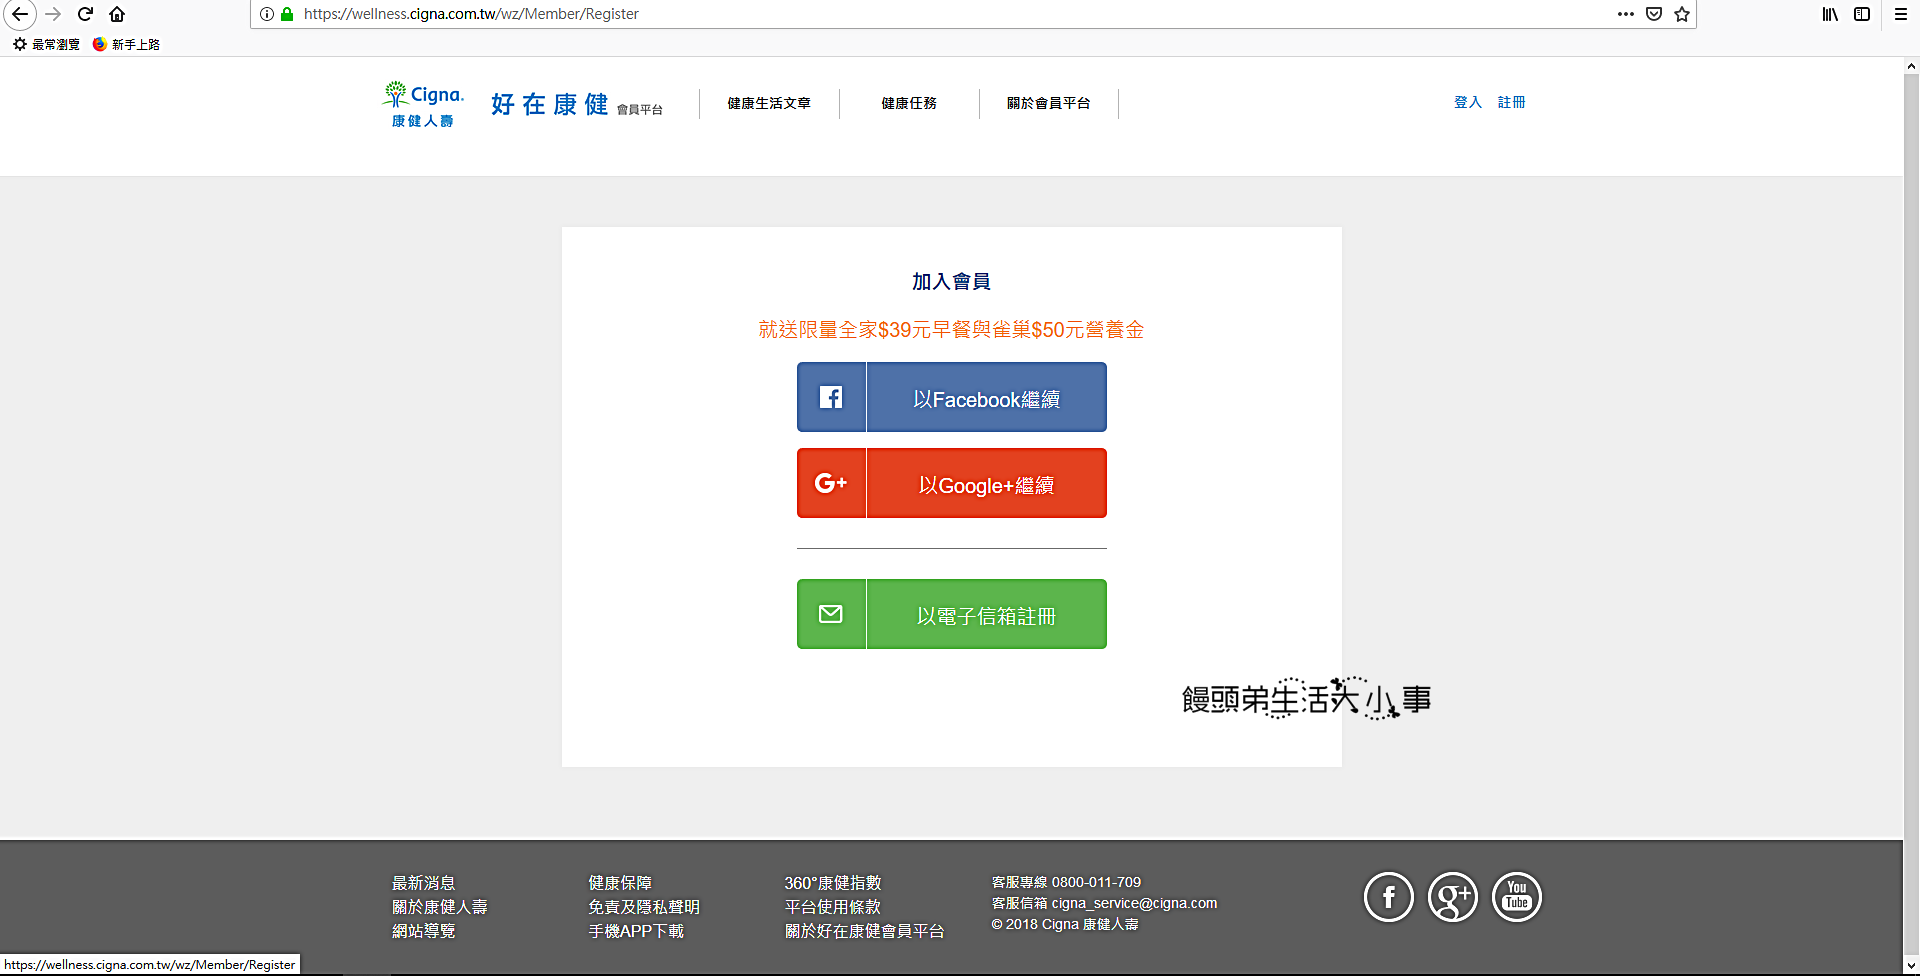This screenshot has height=976, width=1920.
Task: Open footer link 360°康健指數
Action: pyautogui.click(x=833, y=883)
